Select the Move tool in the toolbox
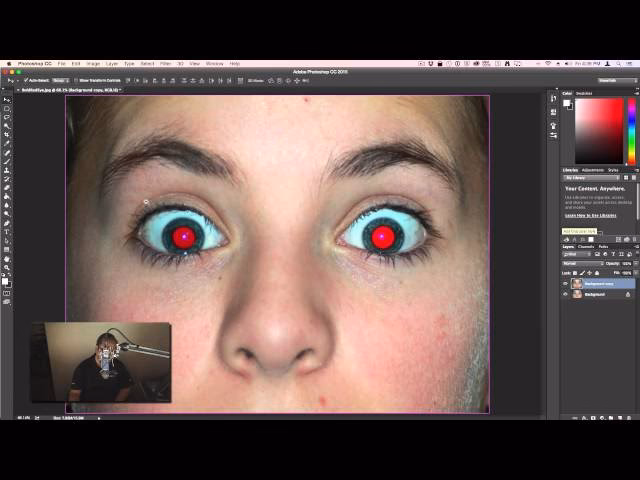 click(7, 100)
